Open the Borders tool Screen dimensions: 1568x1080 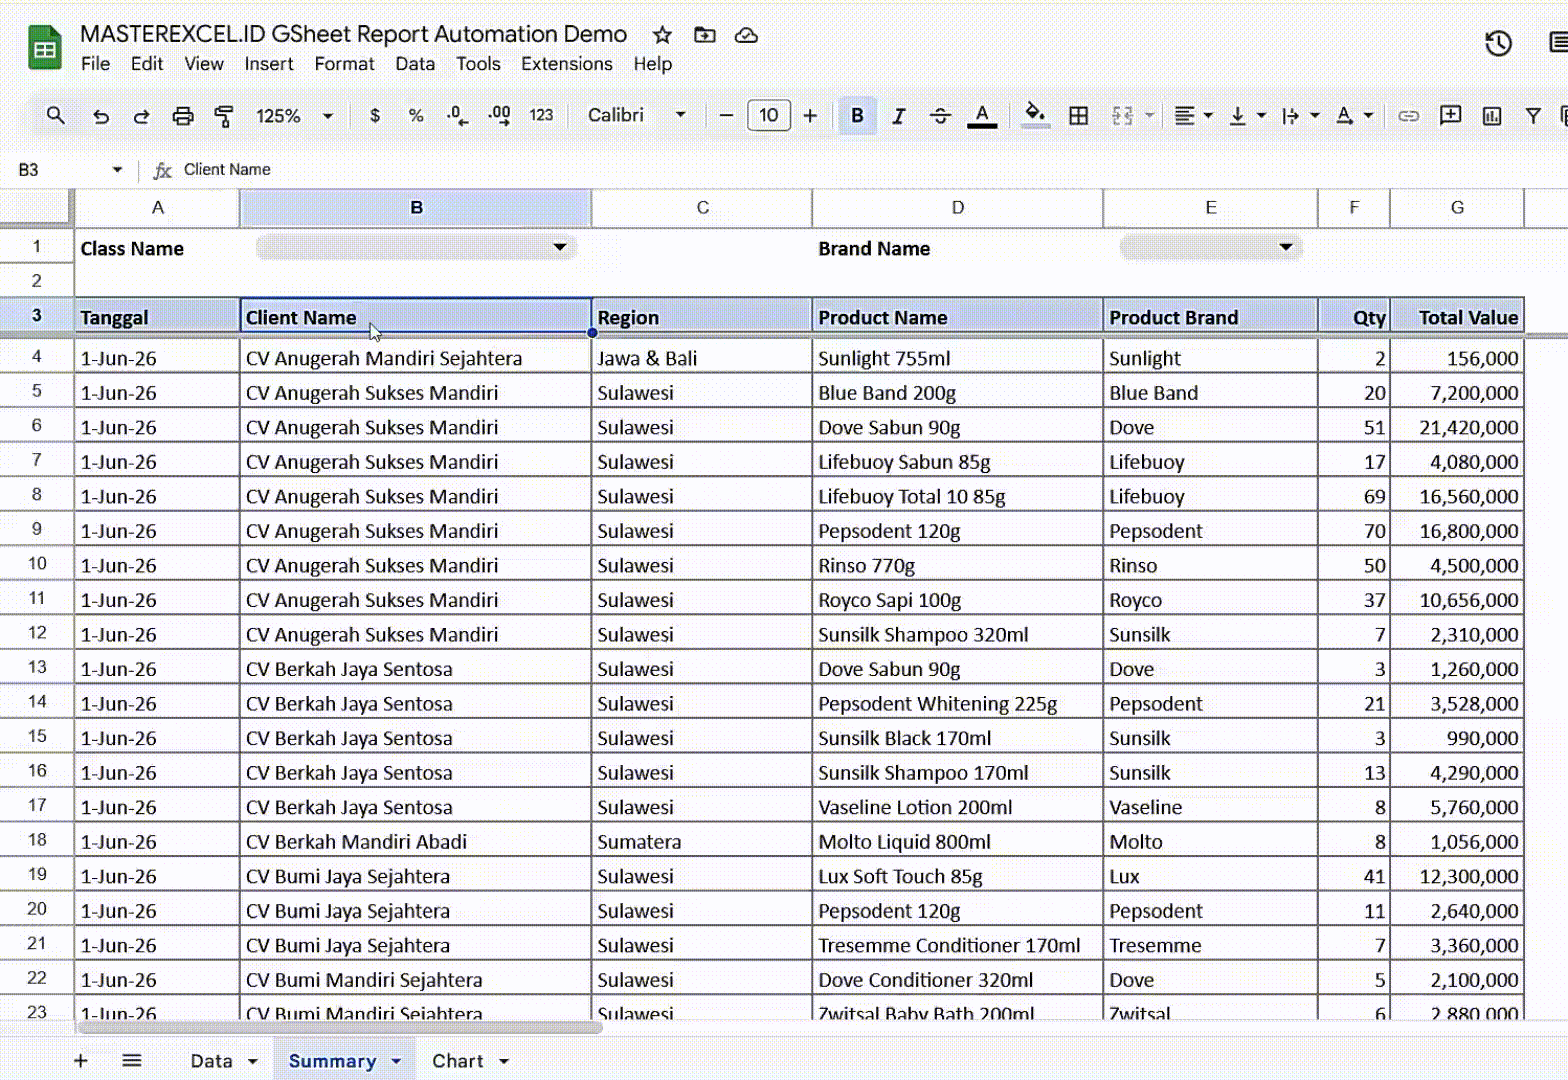pos(1078,116)
